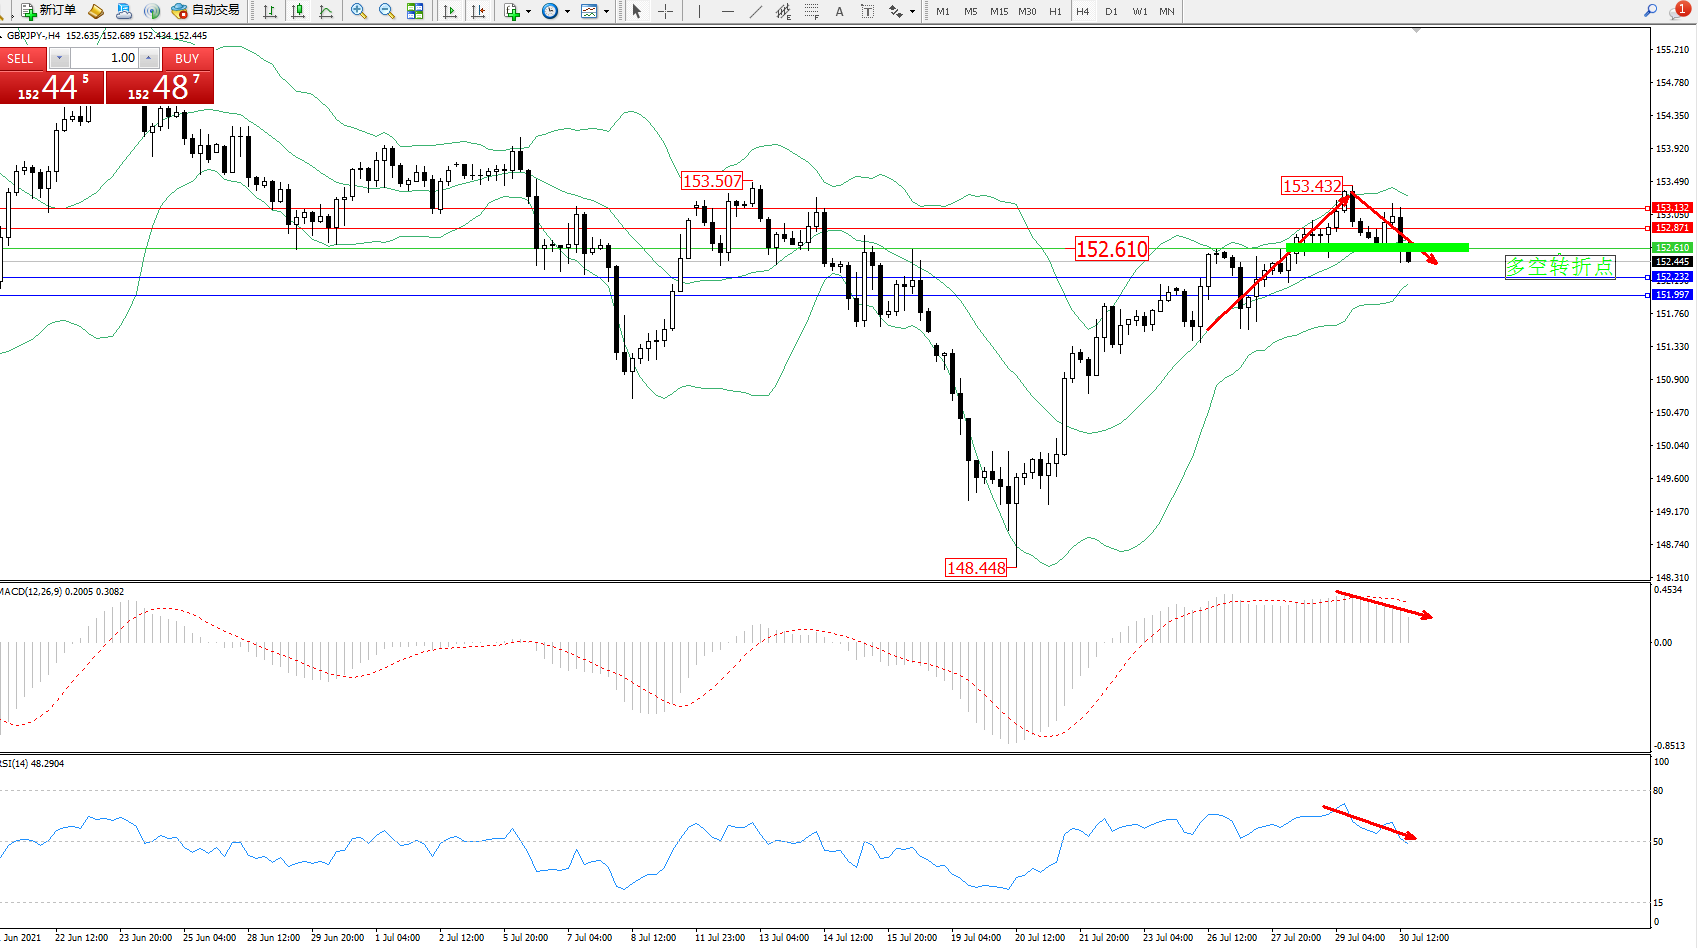Expand the chart templates dropdown arrow
This screenshot has height=948, width=1698.
point(606,12)
